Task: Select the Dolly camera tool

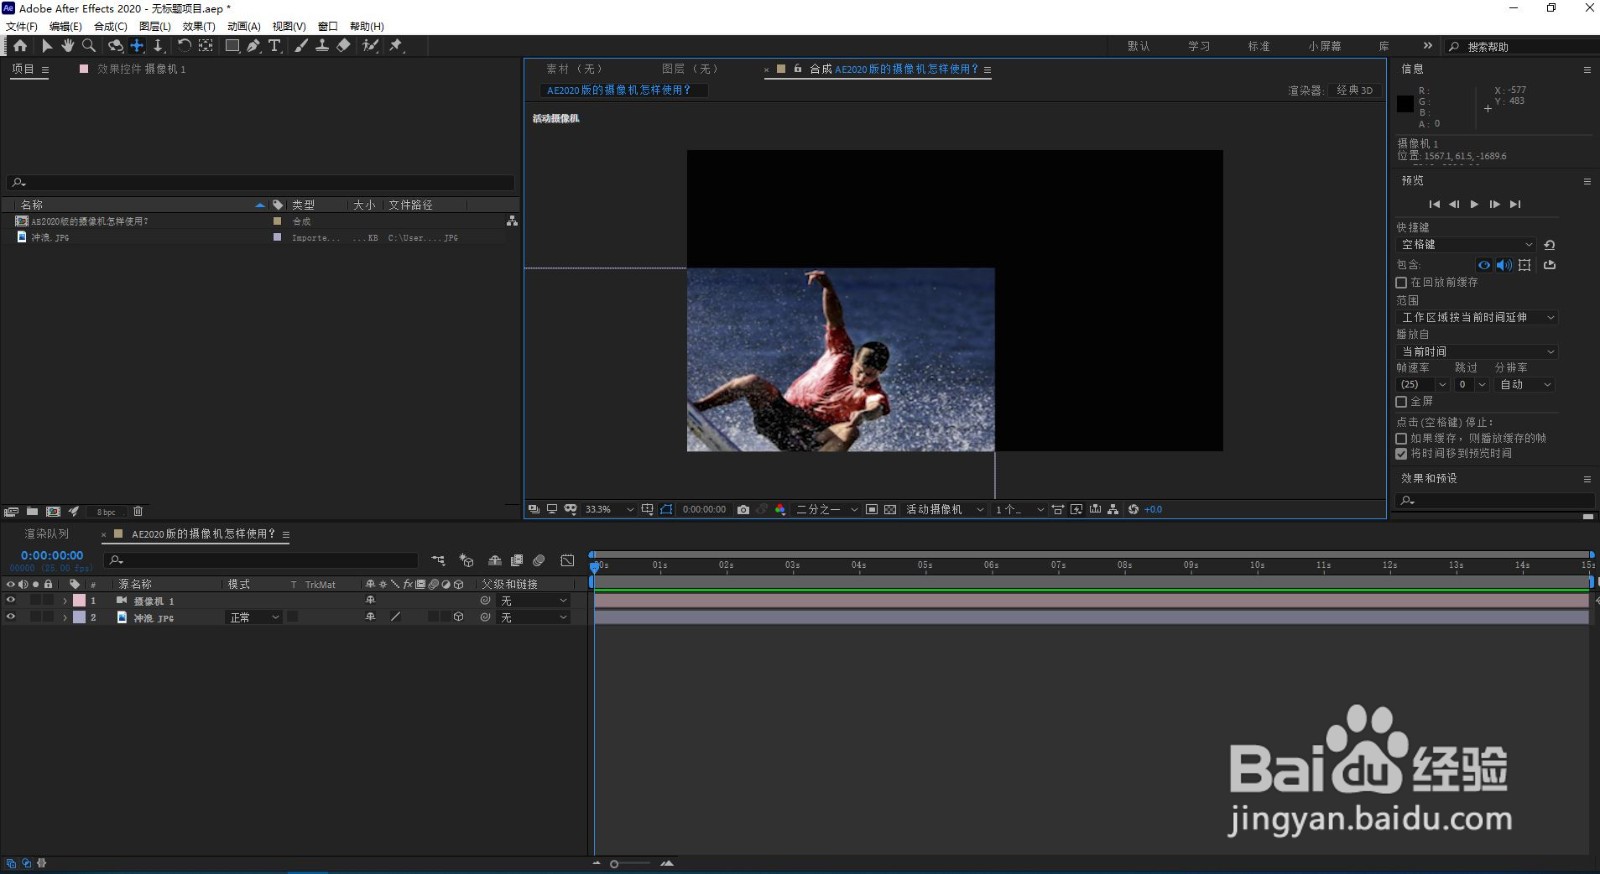Action: [x=158, y=45]
